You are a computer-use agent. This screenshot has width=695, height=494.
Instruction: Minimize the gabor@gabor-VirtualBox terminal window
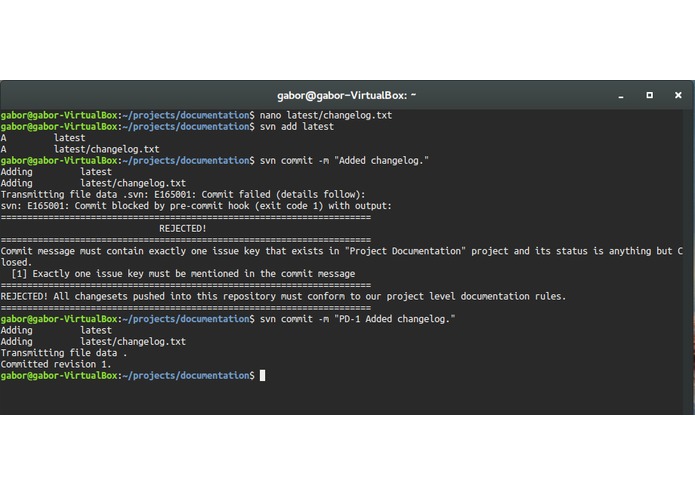click(621, 96)
